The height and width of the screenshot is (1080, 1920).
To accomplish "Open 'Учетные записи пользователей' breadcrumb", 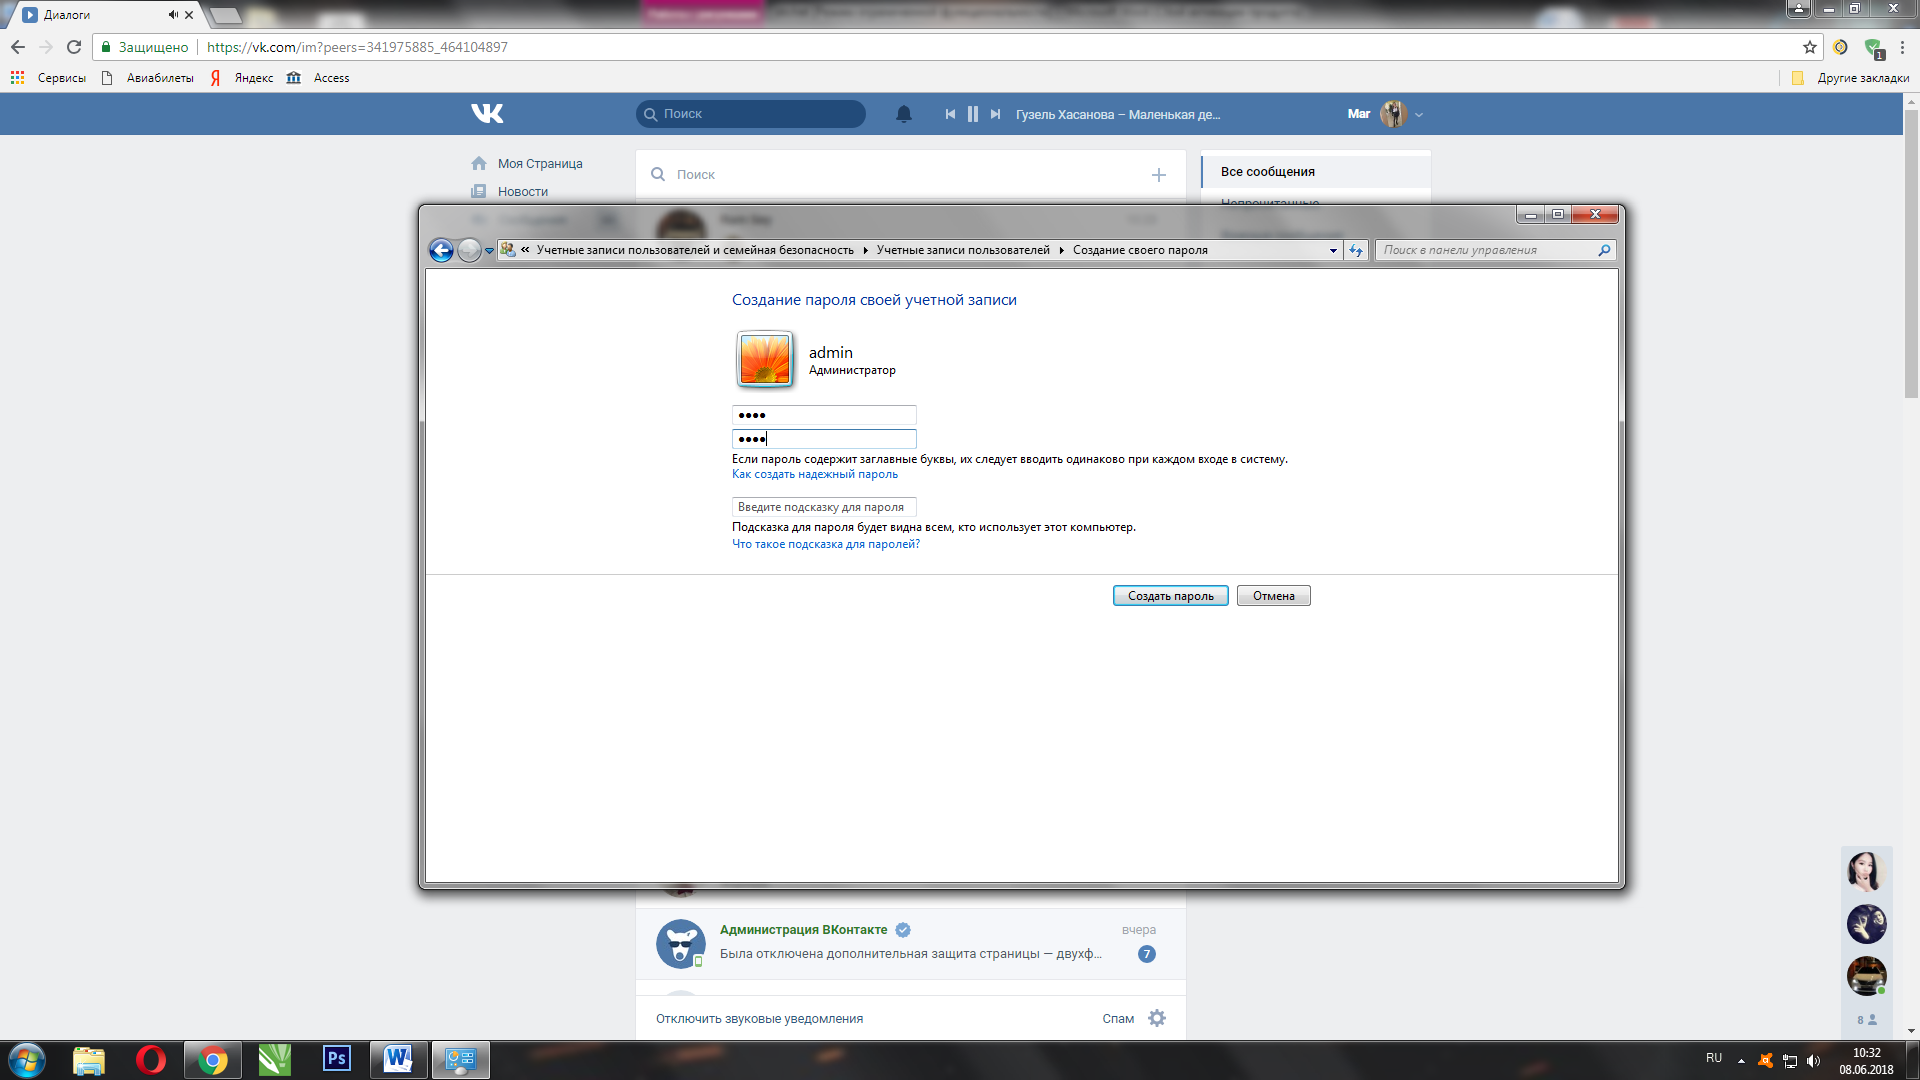I will click(963, 251).
